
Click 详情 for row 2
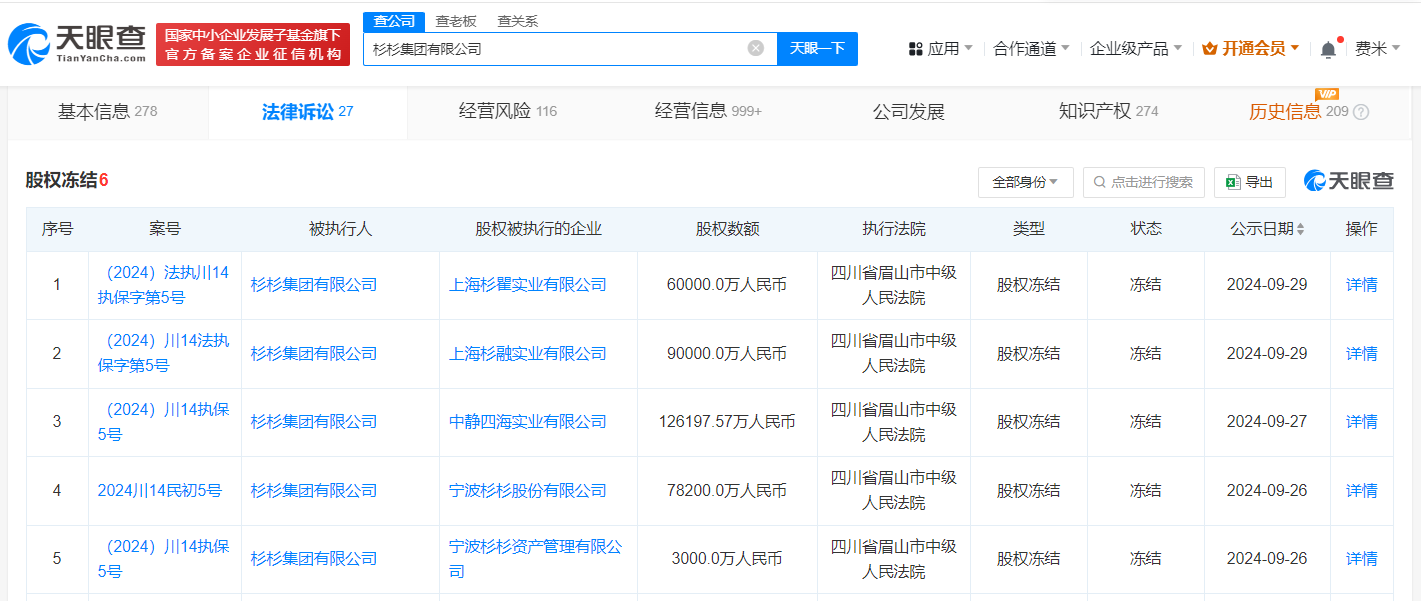tap(1362, 353)
